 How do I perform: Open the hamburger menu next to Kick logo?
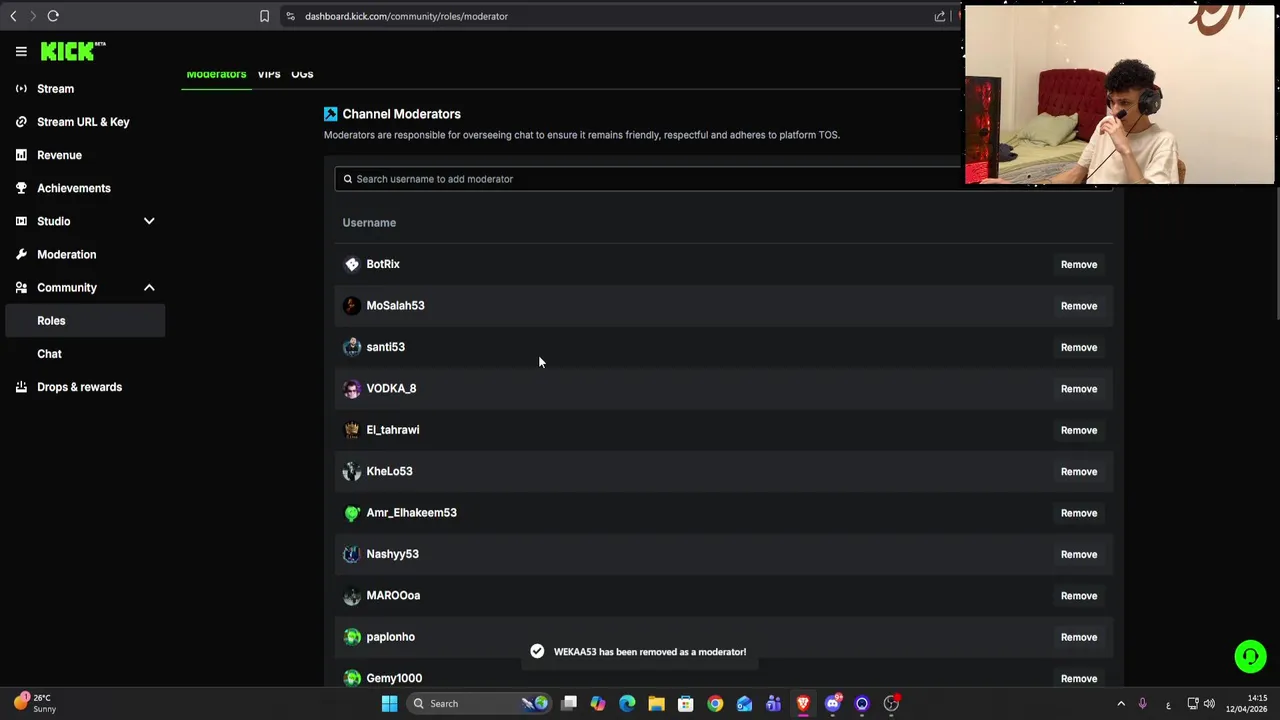21,51
